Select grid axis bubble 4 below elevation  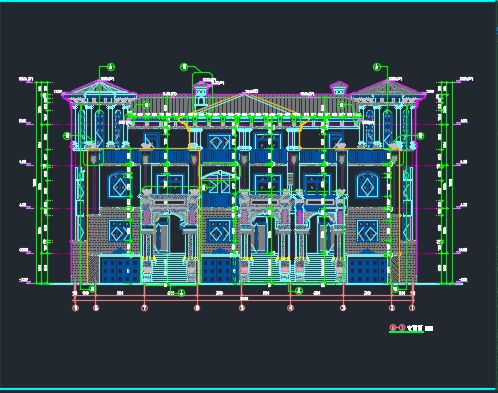[291, 308]
